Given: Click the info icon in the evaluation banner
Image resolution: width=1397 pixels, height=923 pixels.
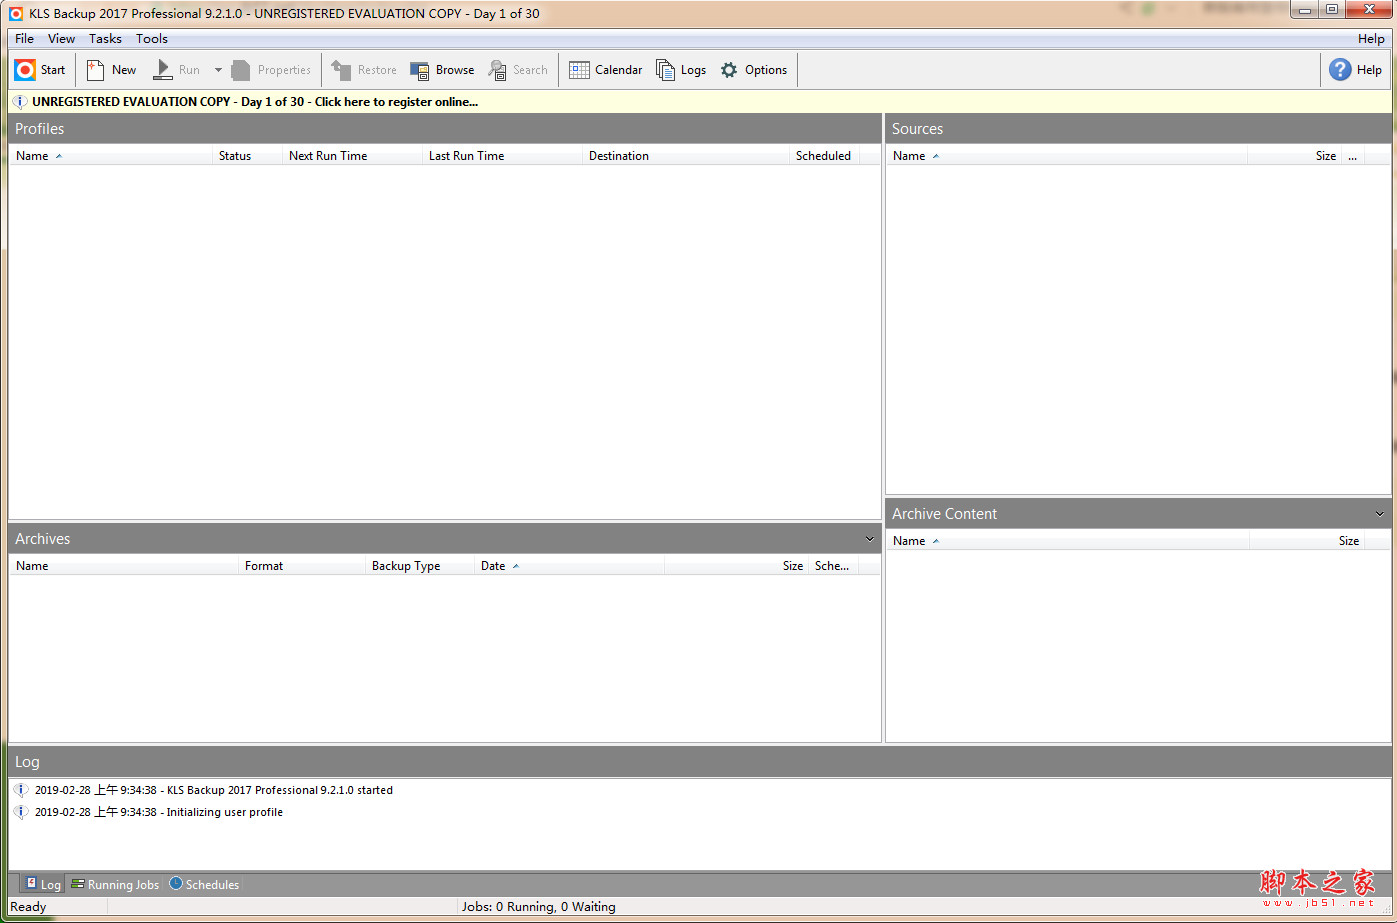Looking at the screenshot, I should (20, 101).
